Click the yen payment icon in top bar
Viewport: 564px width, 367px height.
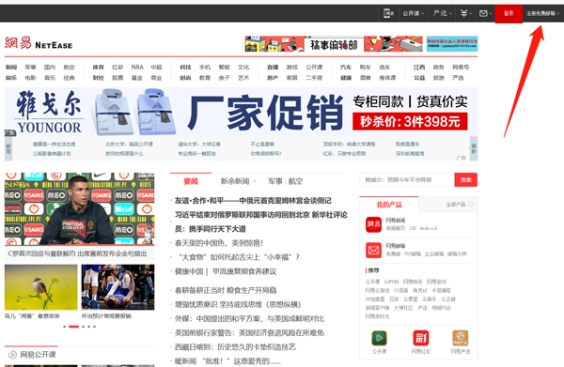click(x=464, y=13)
